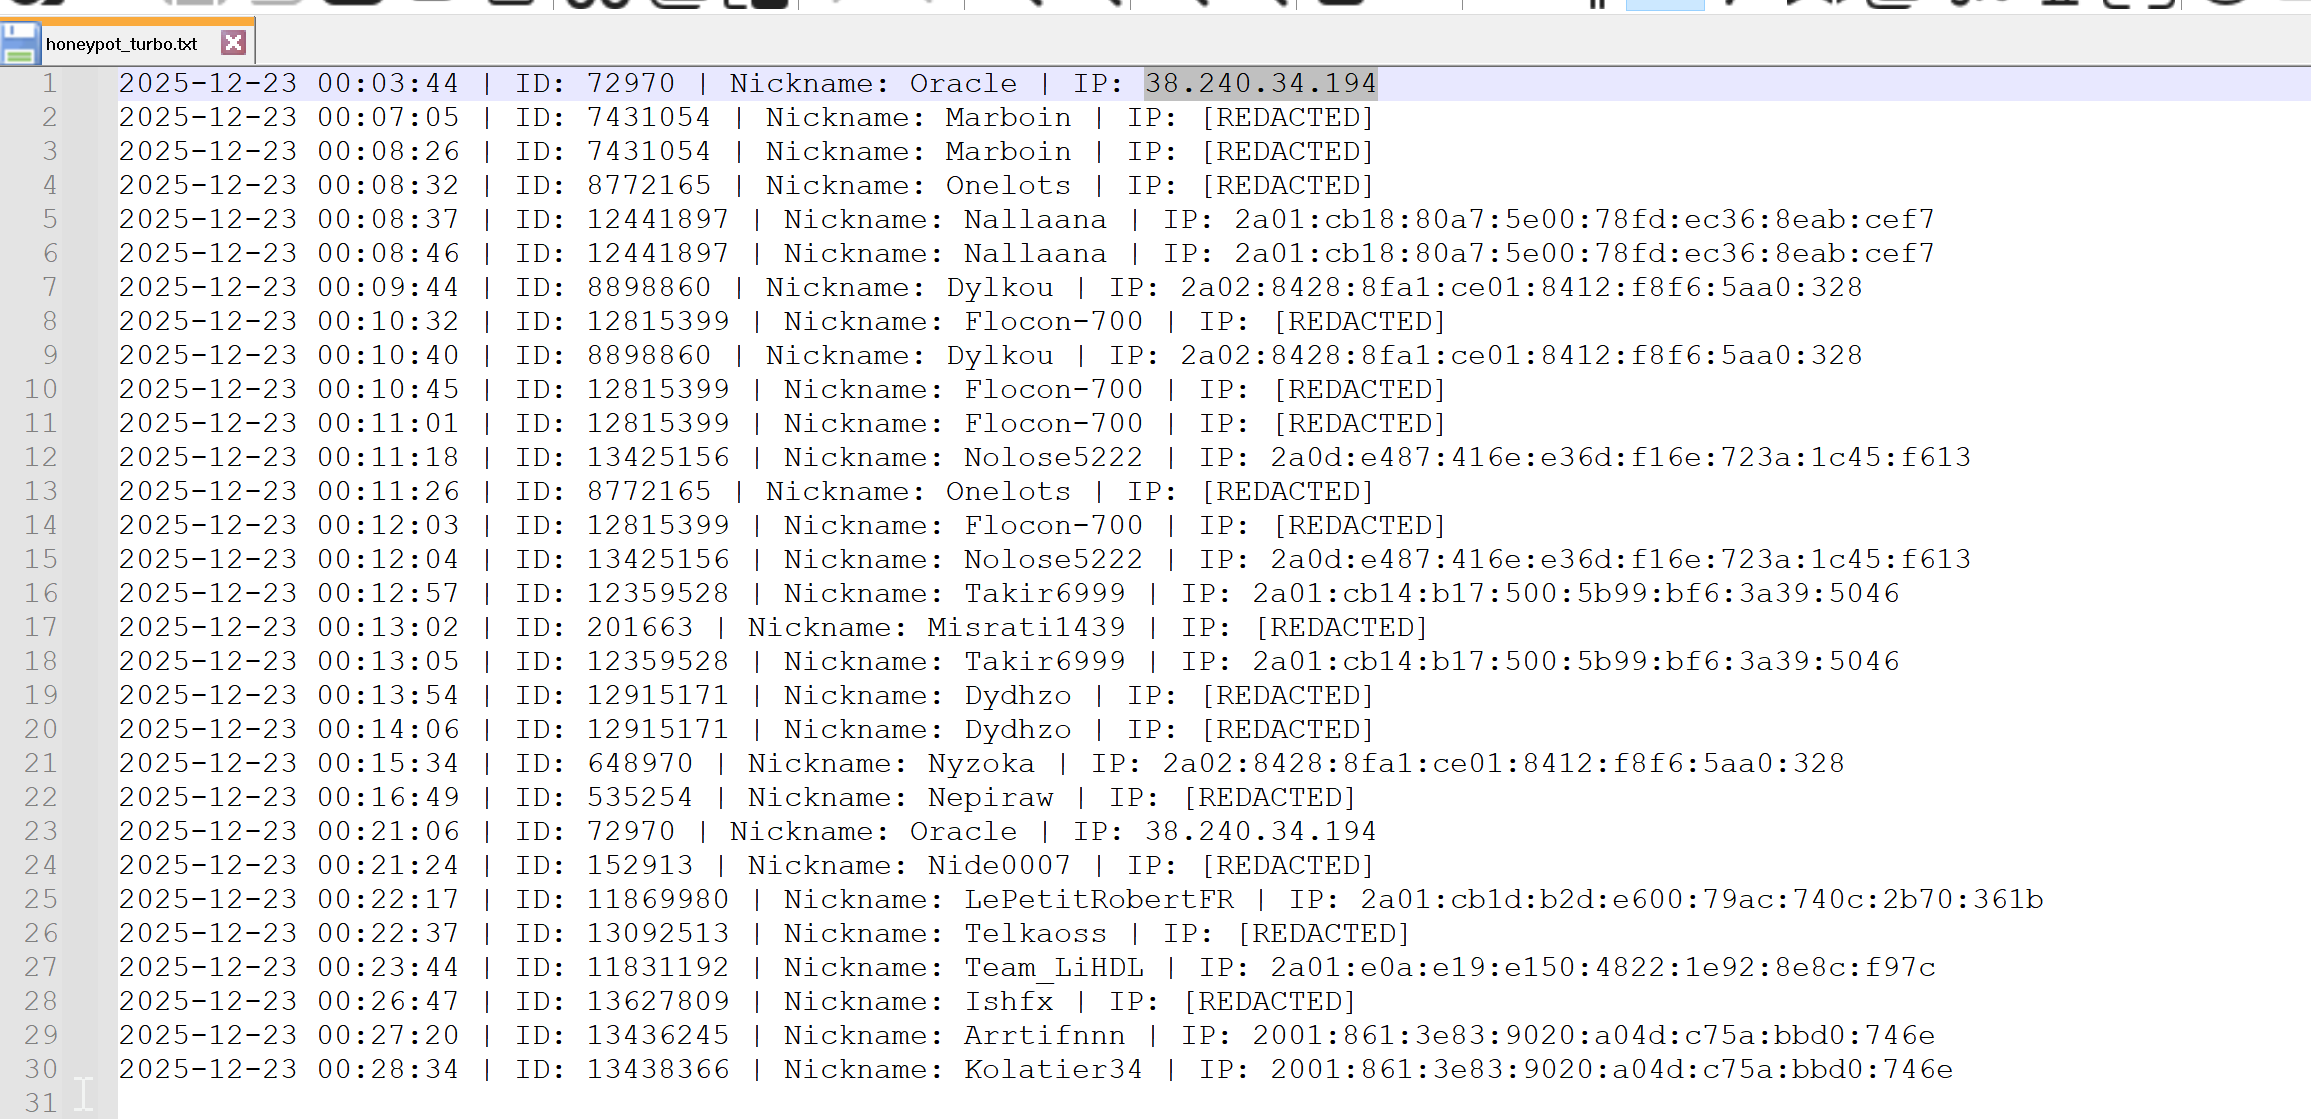The width and height of the screenshot is (2311, 1119).
Task: Click [REDACTED] IP on line 2
Action: click(1288, 118)
